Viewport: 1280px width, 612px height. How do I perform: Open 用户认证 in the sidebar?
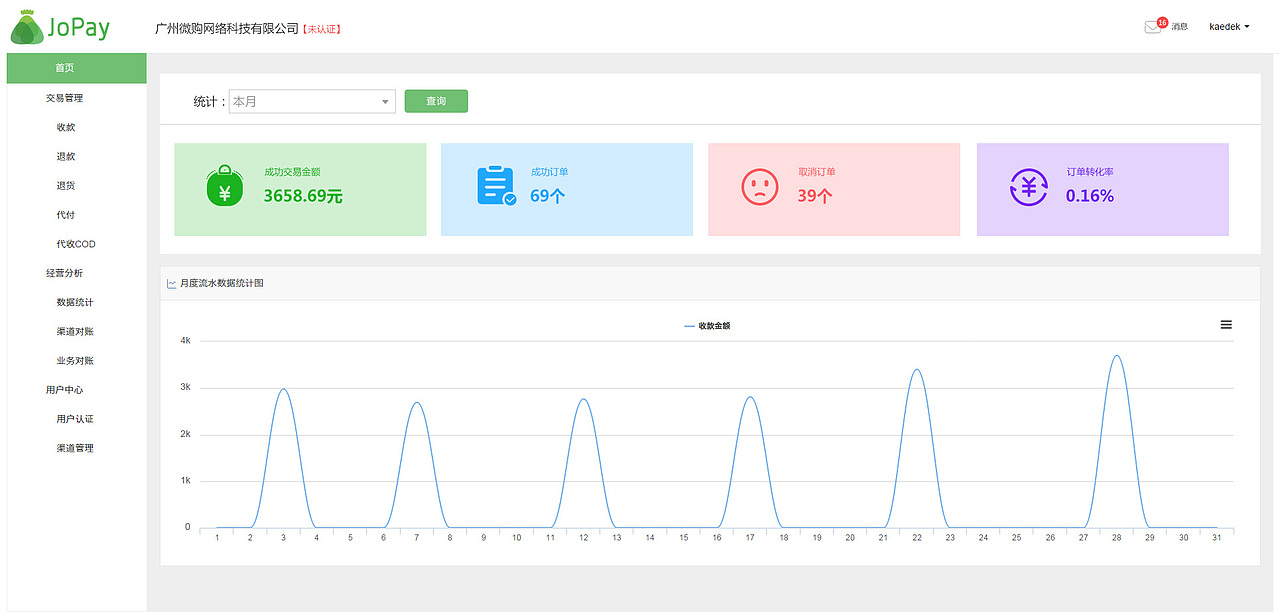(75, 419)
